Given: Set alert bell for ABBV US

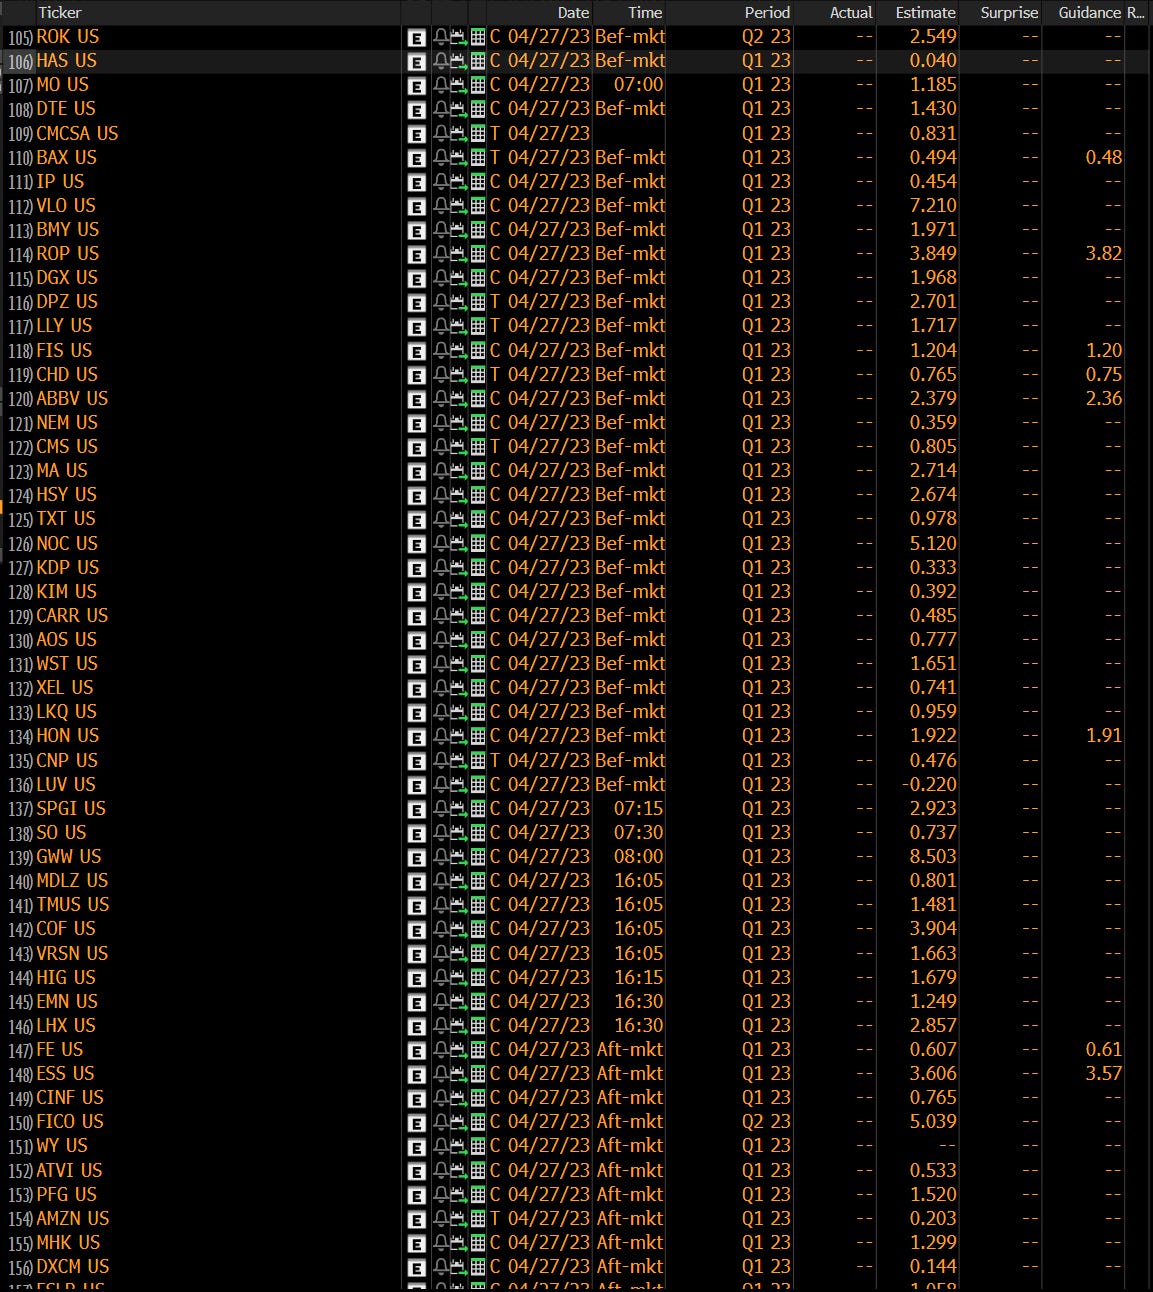Looking at the screenshot, I should [440, 400].
